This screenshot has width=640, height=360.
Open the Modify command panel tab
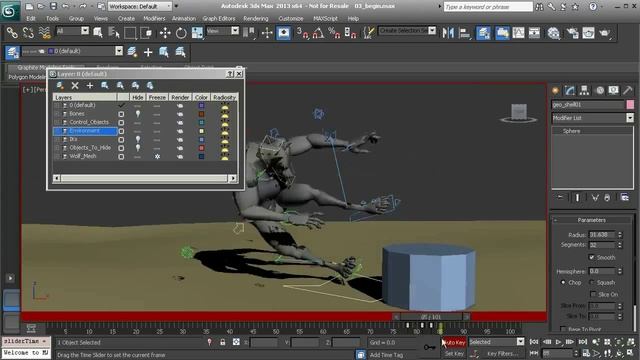tap(570, 90)
